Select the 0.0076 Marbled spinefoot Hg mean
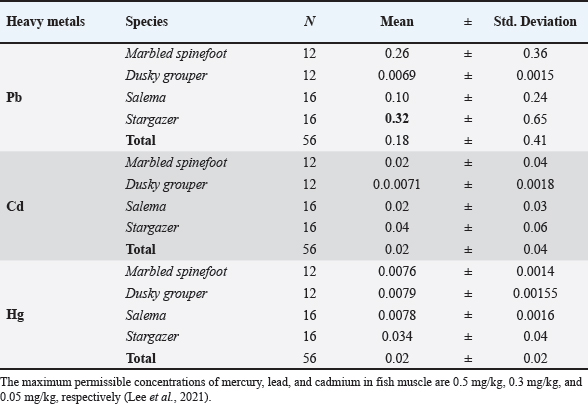Viewport: 588px width, 404px height. [397, 271]
